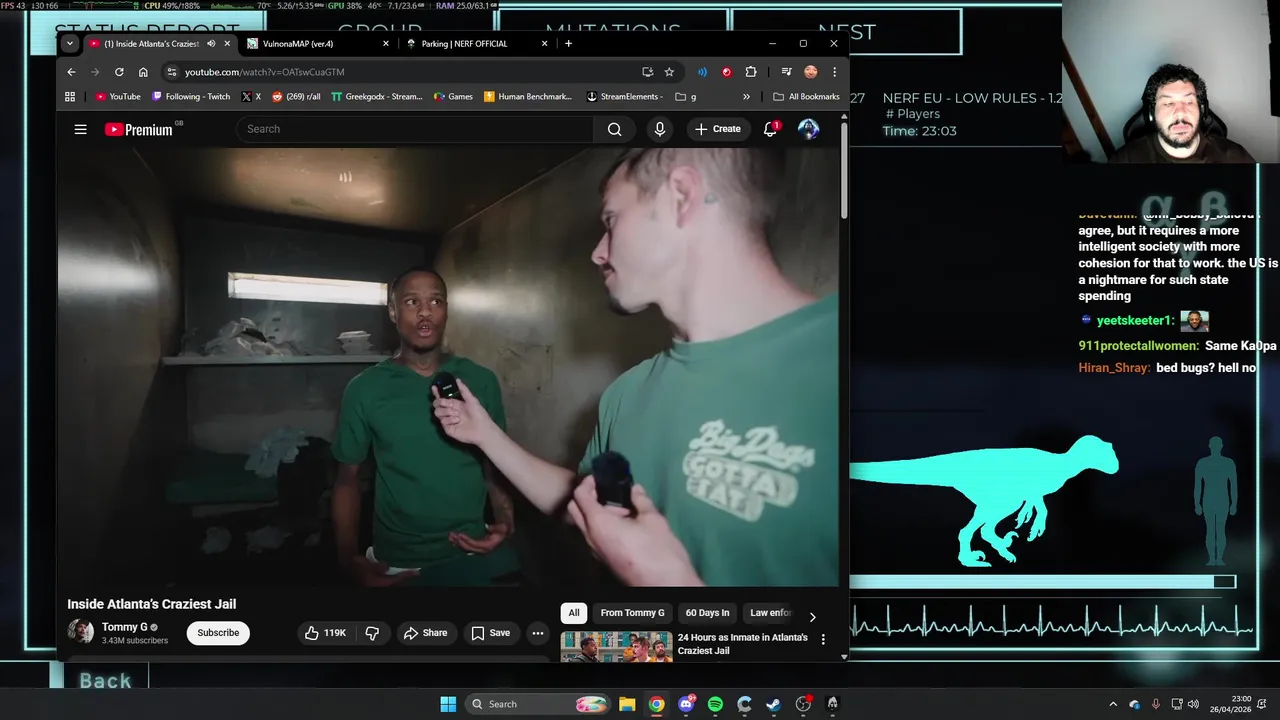Open the g bookmarks folder
This screenshot has width=1280, height=720.
(686, 97)
